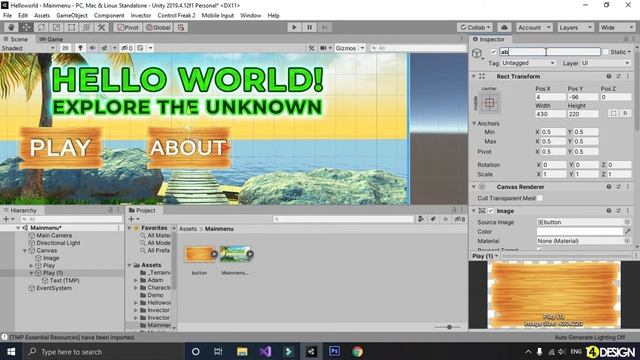The width and height of the screenshot is (640, 360).
Task: Select the Rotate tool
Action: (41, 27)
